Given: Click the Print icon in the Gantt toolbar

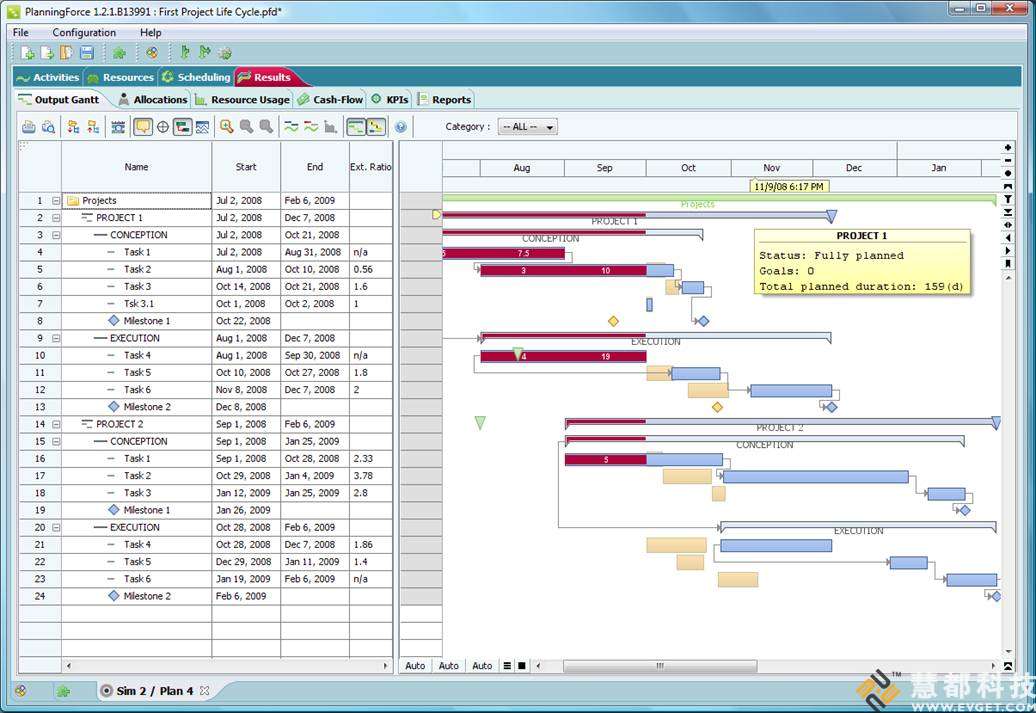Looking at the screenshot, I should 28,127.
